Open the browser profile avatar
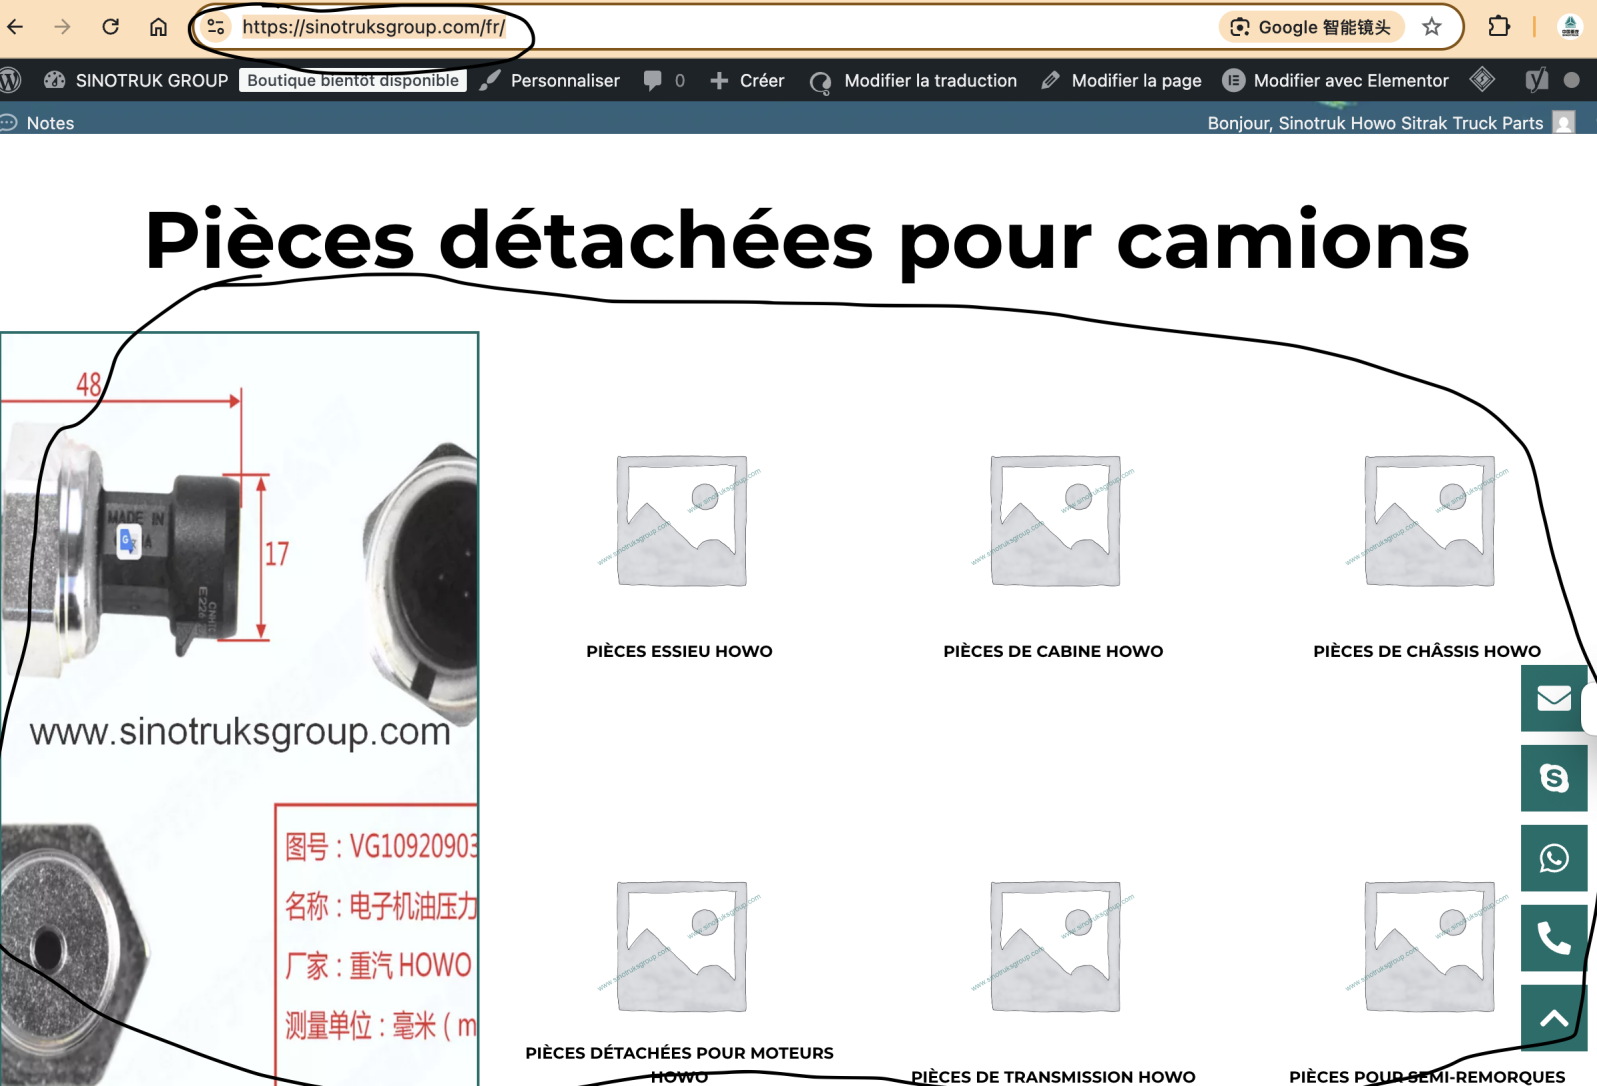Image resolution: width=1597 pixels, height=1086 pixels. pyautogui.click(x=1570, y=27)
